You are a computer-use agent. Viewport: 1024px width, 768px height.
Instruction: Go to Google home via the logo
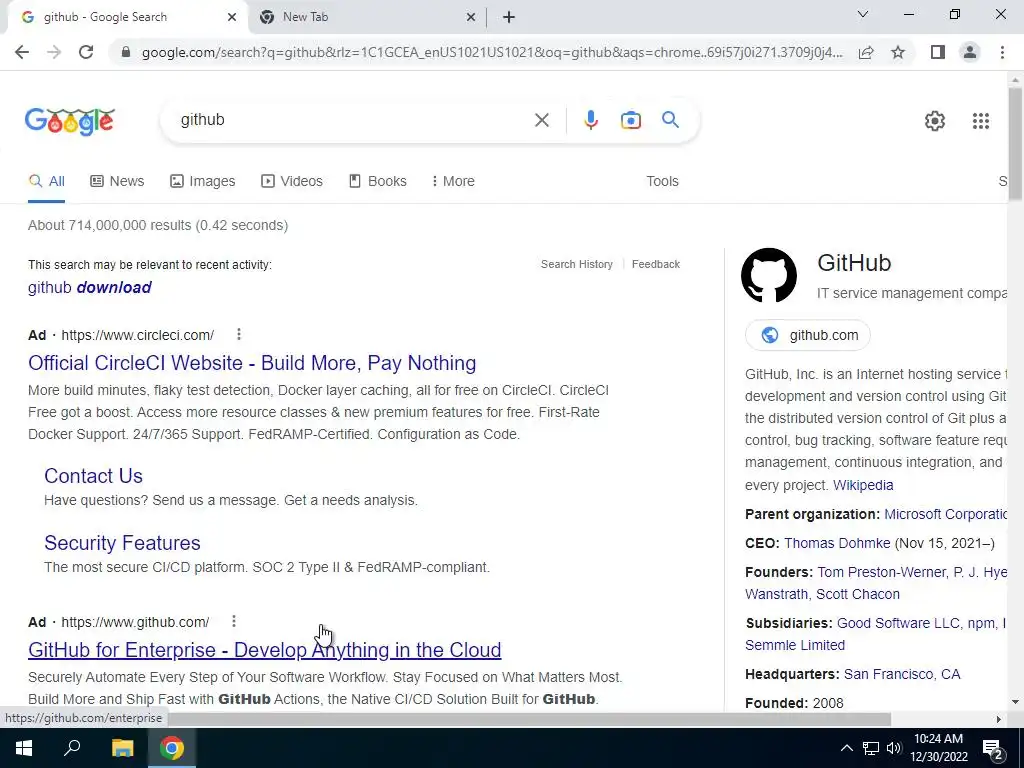[x=70, y=121]
